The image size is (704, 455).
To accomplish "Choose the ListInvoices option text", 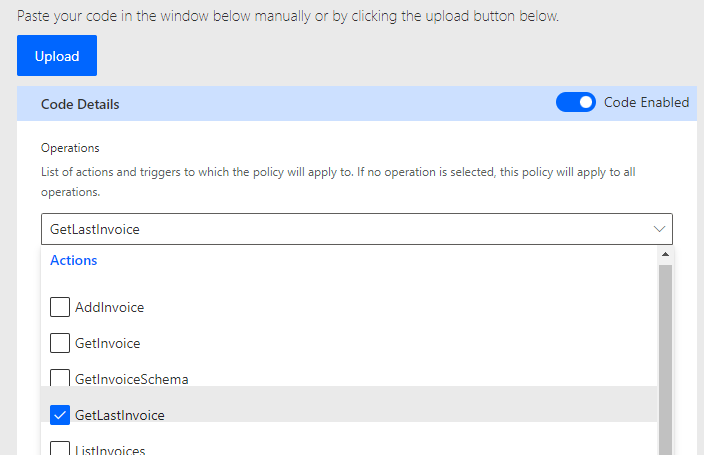I will tap(109, 450).
